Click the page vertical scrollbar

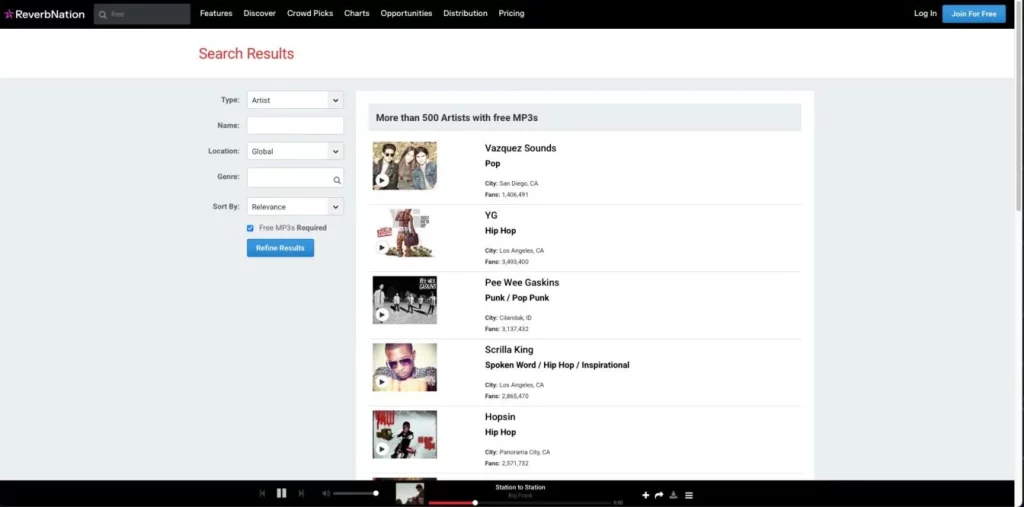pyautogui.click(x=1019, y=105)
